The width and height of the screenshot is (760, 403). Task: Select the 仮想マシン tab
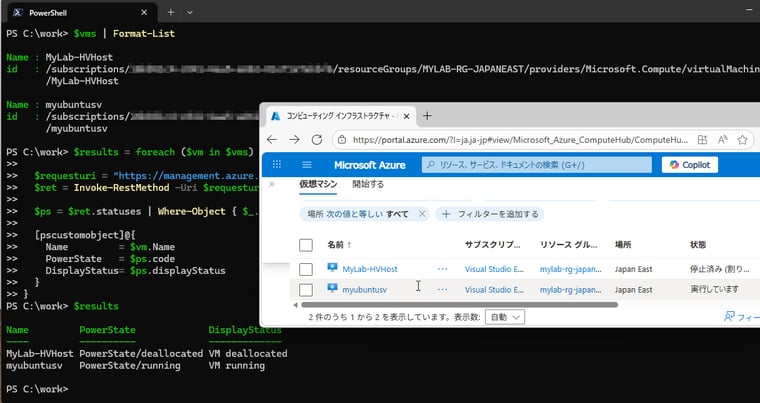[318, 184]
